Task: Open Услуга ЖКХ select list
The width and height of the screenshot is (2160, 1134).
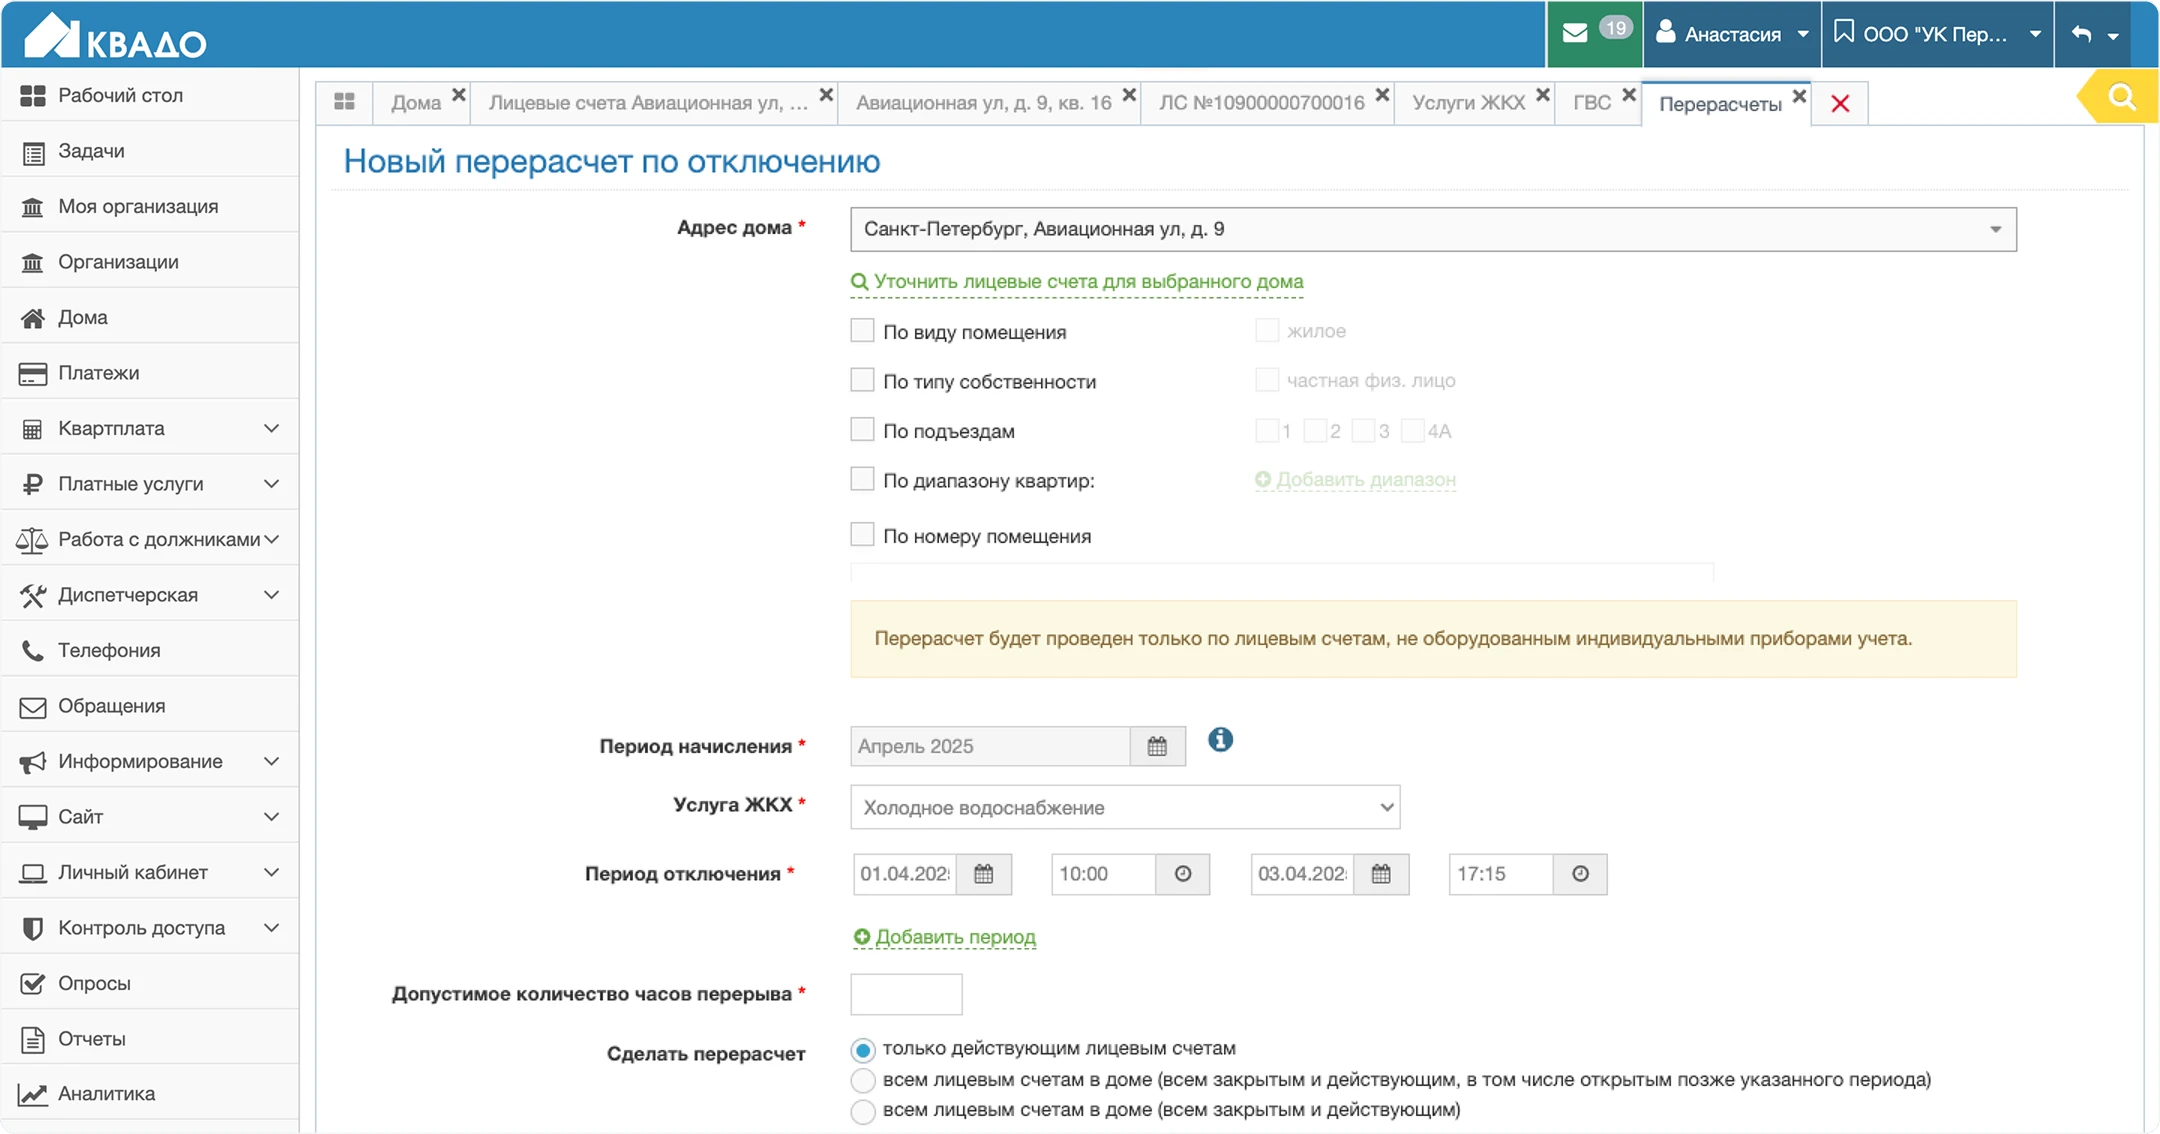Action: click(1124, 807)
